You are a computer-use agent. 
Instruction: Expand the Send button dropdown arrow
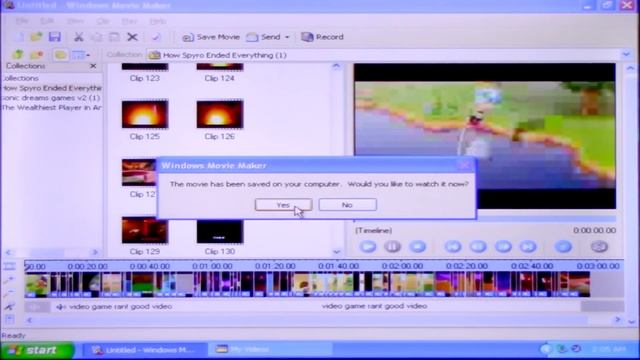click(287, 37)
